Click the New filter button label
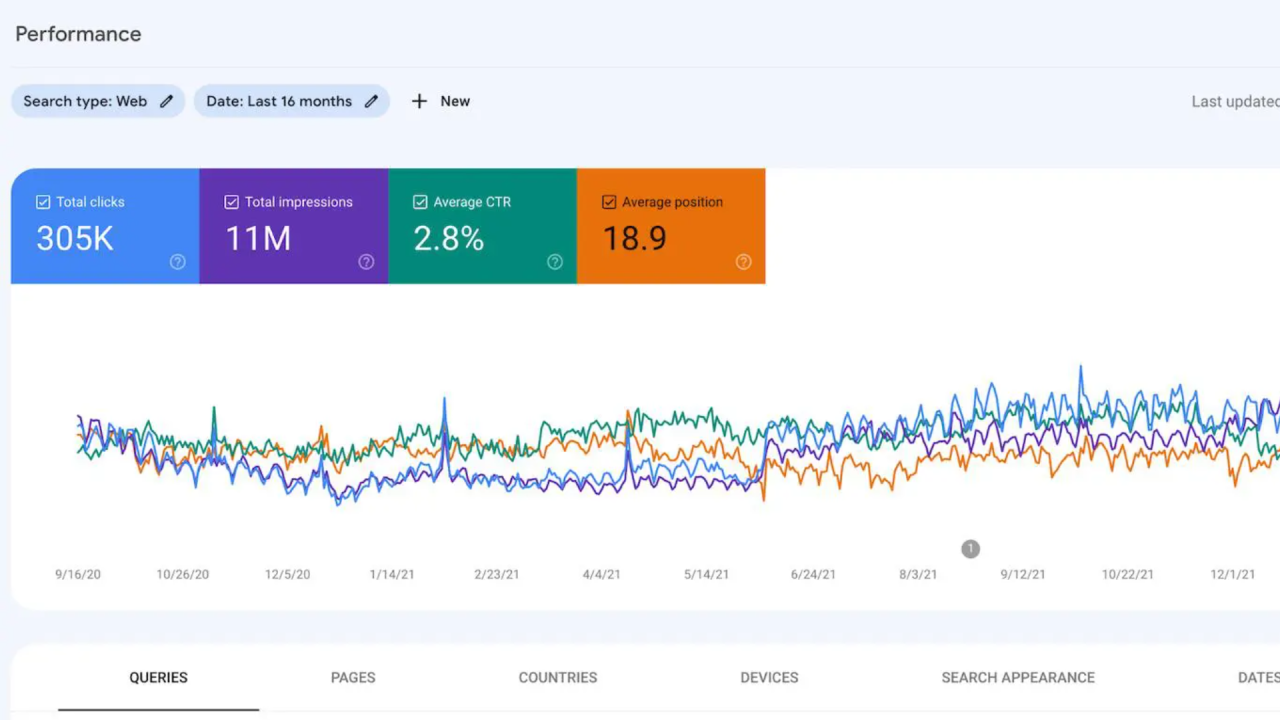Image resolution: width=1280 pixels, height=720 pixels. click(455, 101)
